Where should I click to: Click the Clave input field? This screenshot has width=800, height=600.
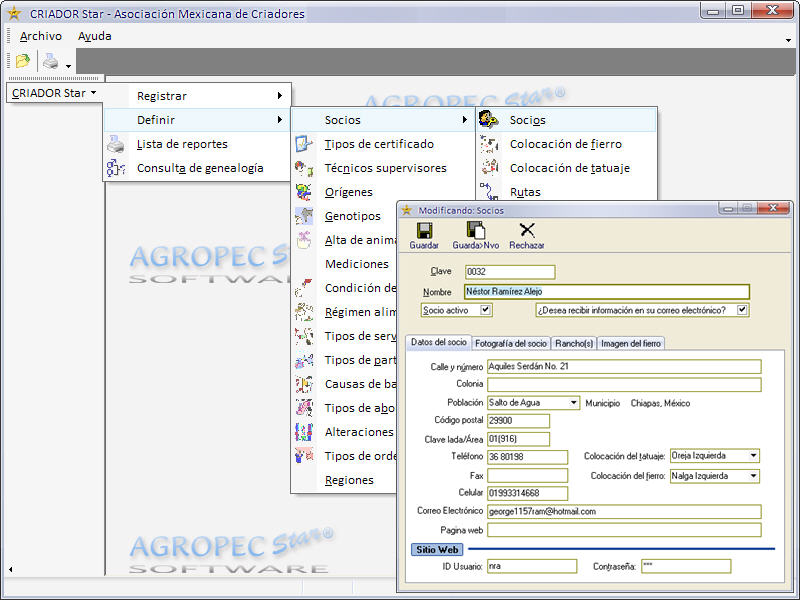(510, 271)
